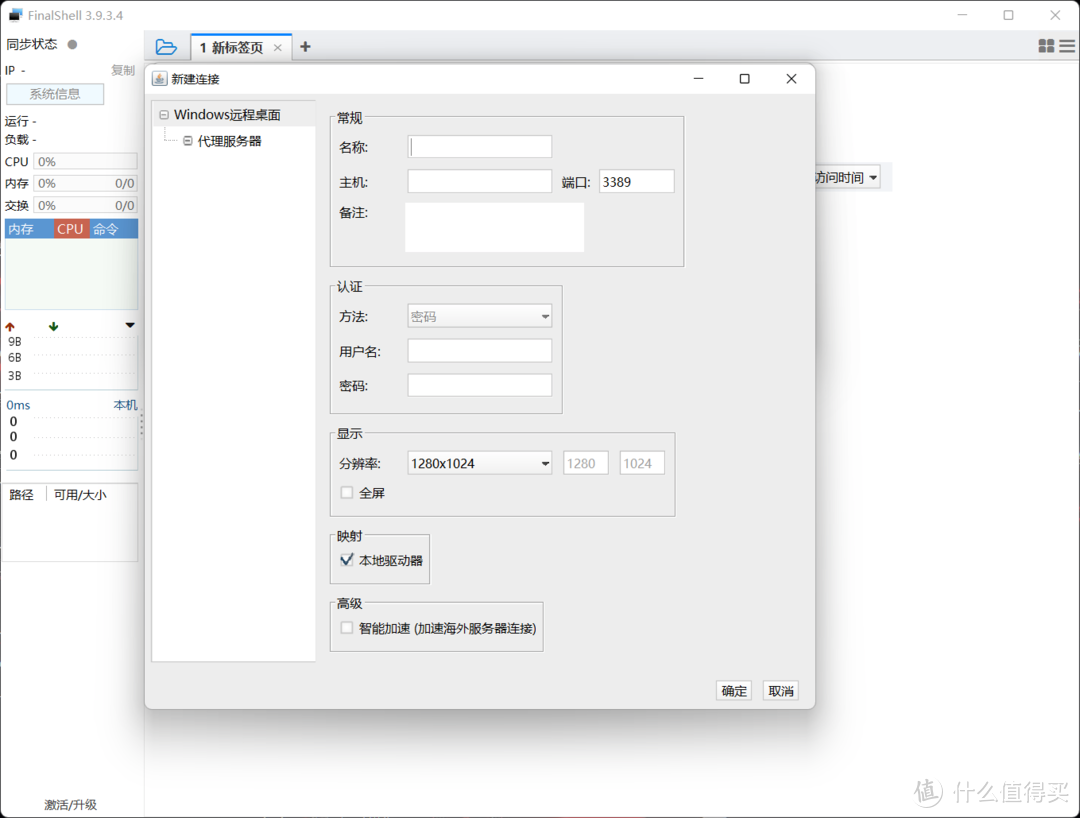Click the sync status indicator dot
This screenshot has width=1080, height=818.
point(72,45)
